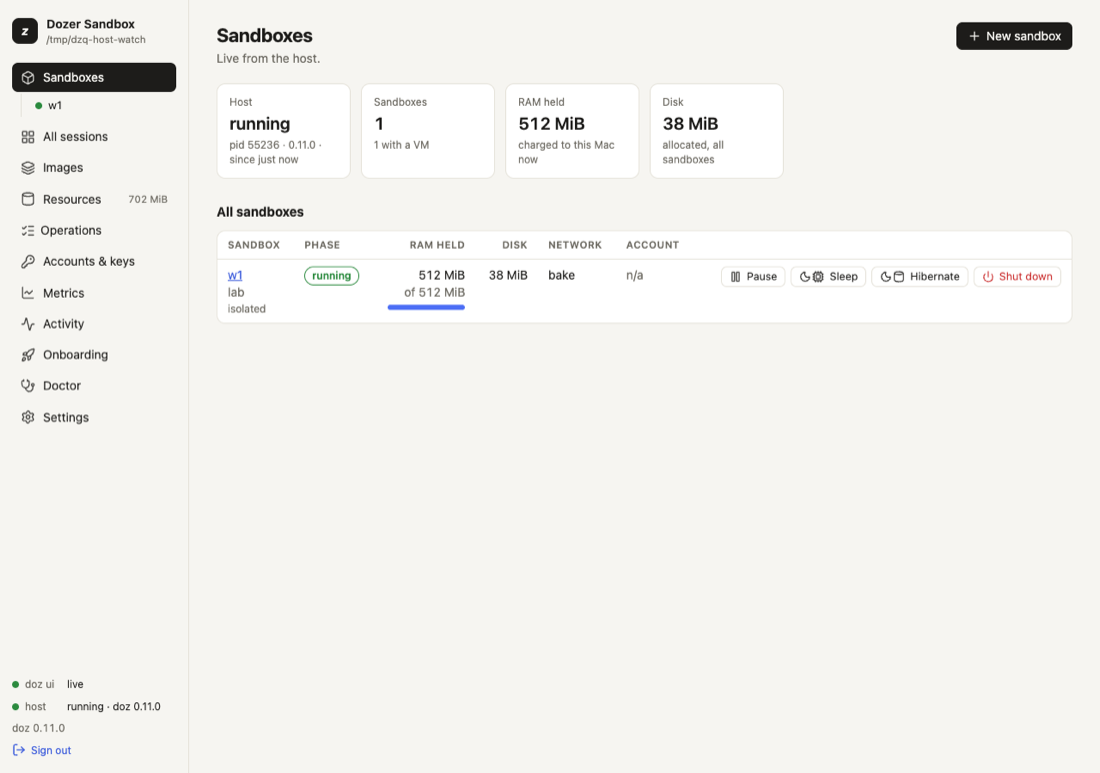Click the n/a account cell
The width and height of the screenshot is (1100, 773).
point(634,276)
